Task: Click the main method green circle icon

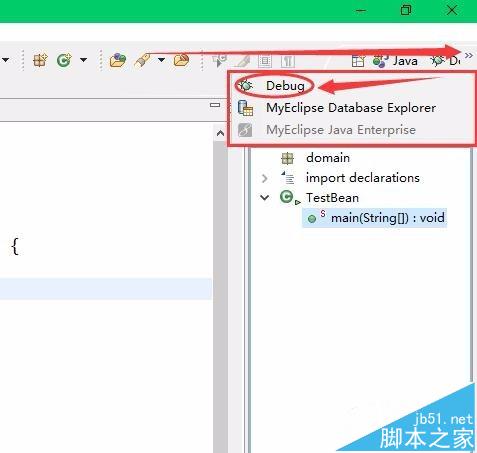Action: pos(312,219)
